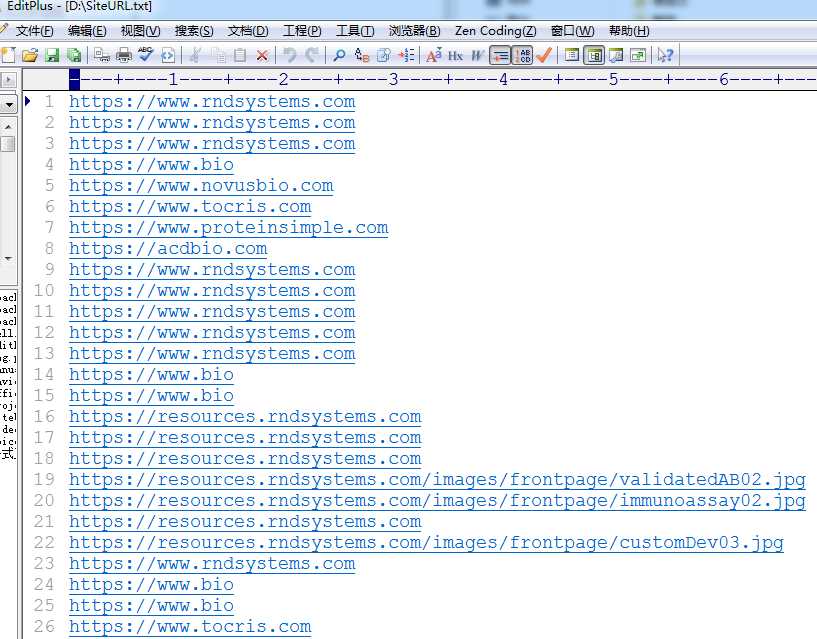The image size is (817, 639).
Task: Click the Paste clipboard icon
Action: tap(240, 55)
